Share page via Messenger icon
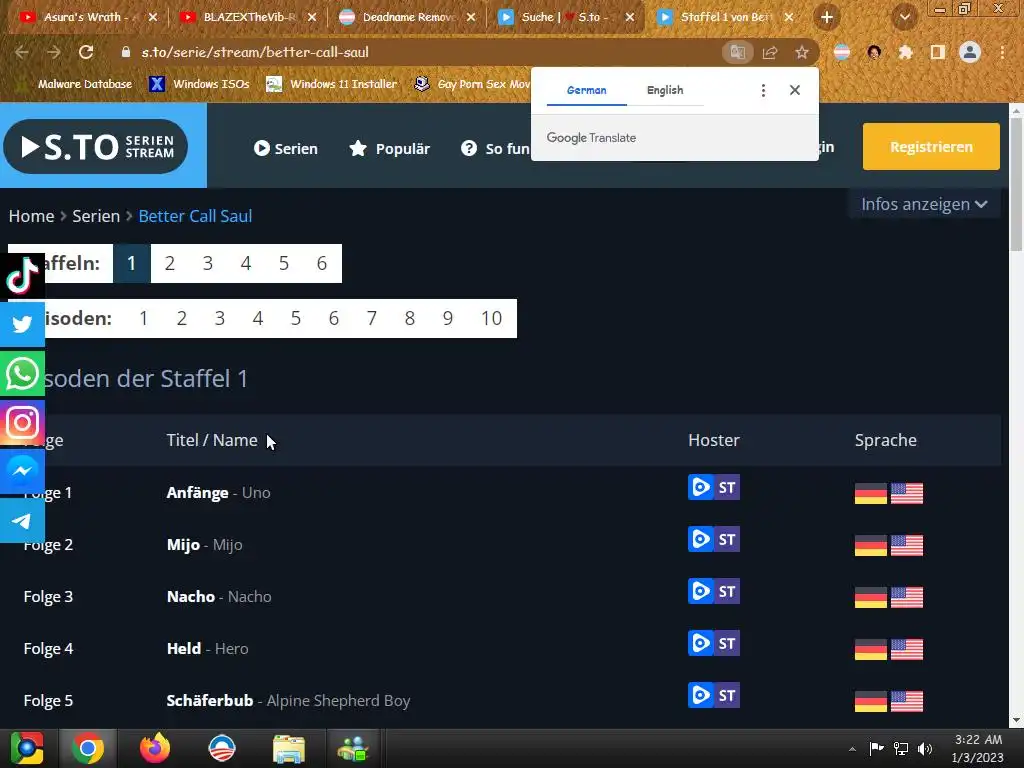1024x768 pixels. point(22,472)
